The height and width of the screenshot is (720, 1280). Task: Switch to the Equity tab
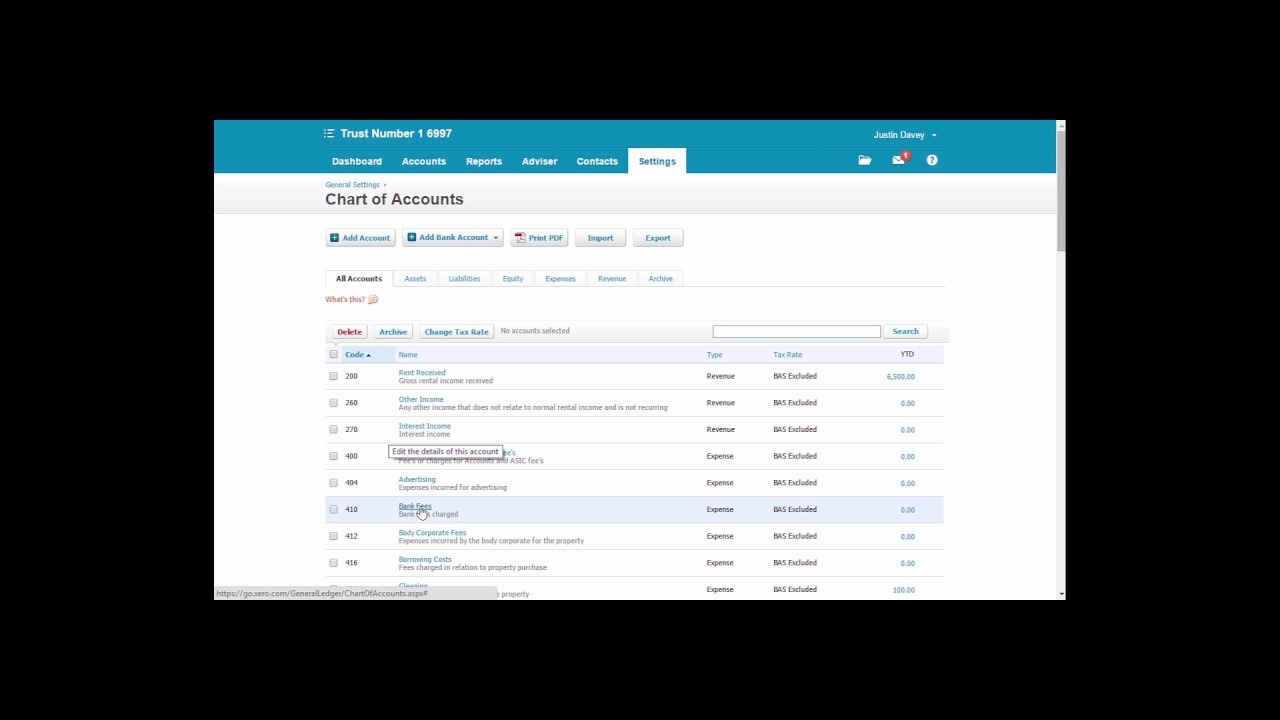(513, 279)
